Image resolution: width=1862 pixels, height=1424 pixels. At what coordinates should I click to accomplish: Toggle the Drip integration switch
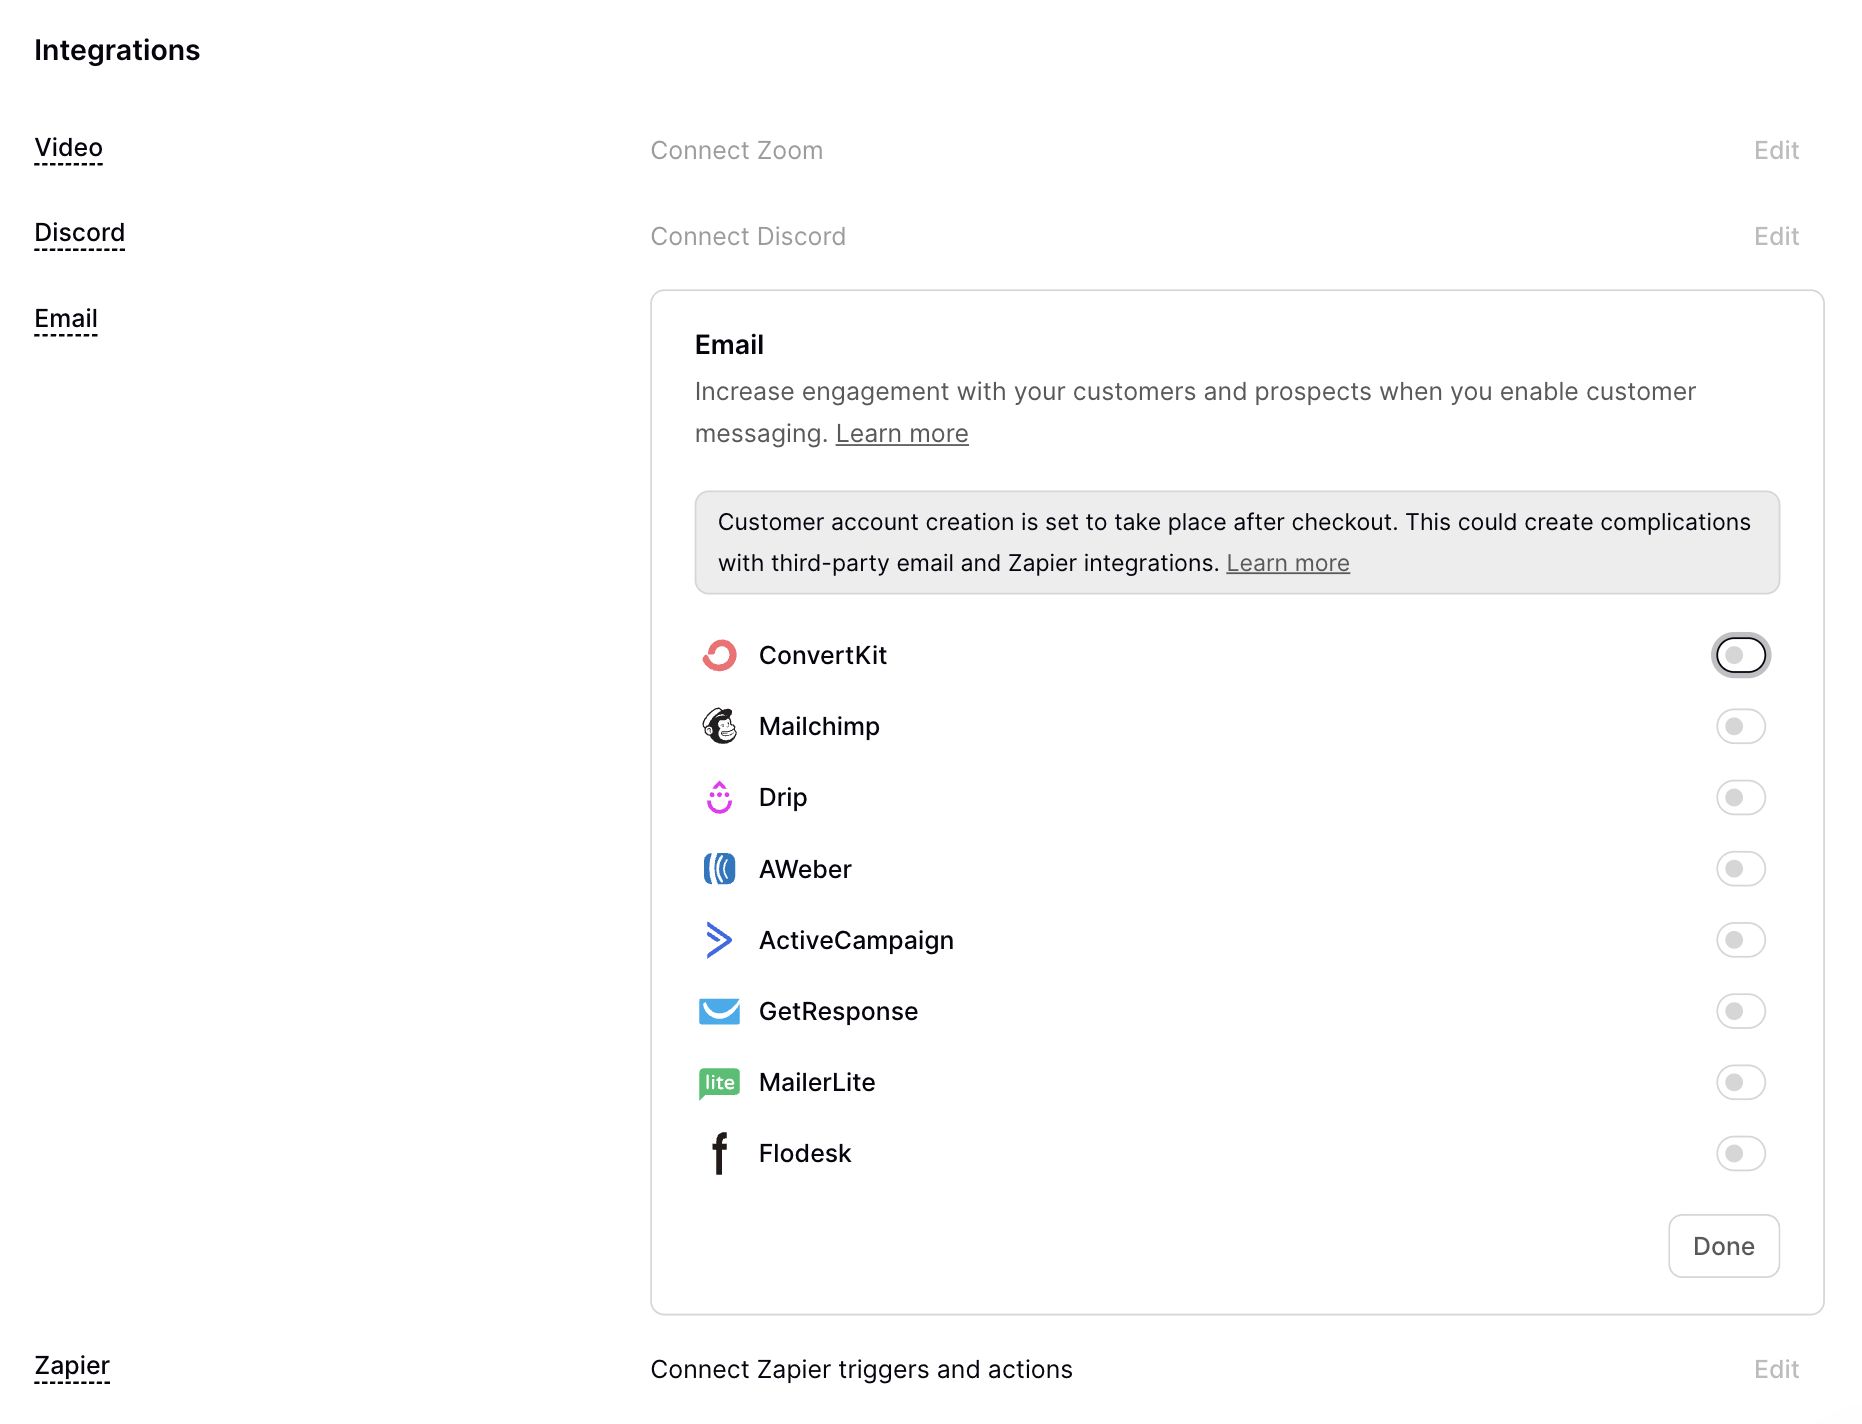tap(1740, 797)
